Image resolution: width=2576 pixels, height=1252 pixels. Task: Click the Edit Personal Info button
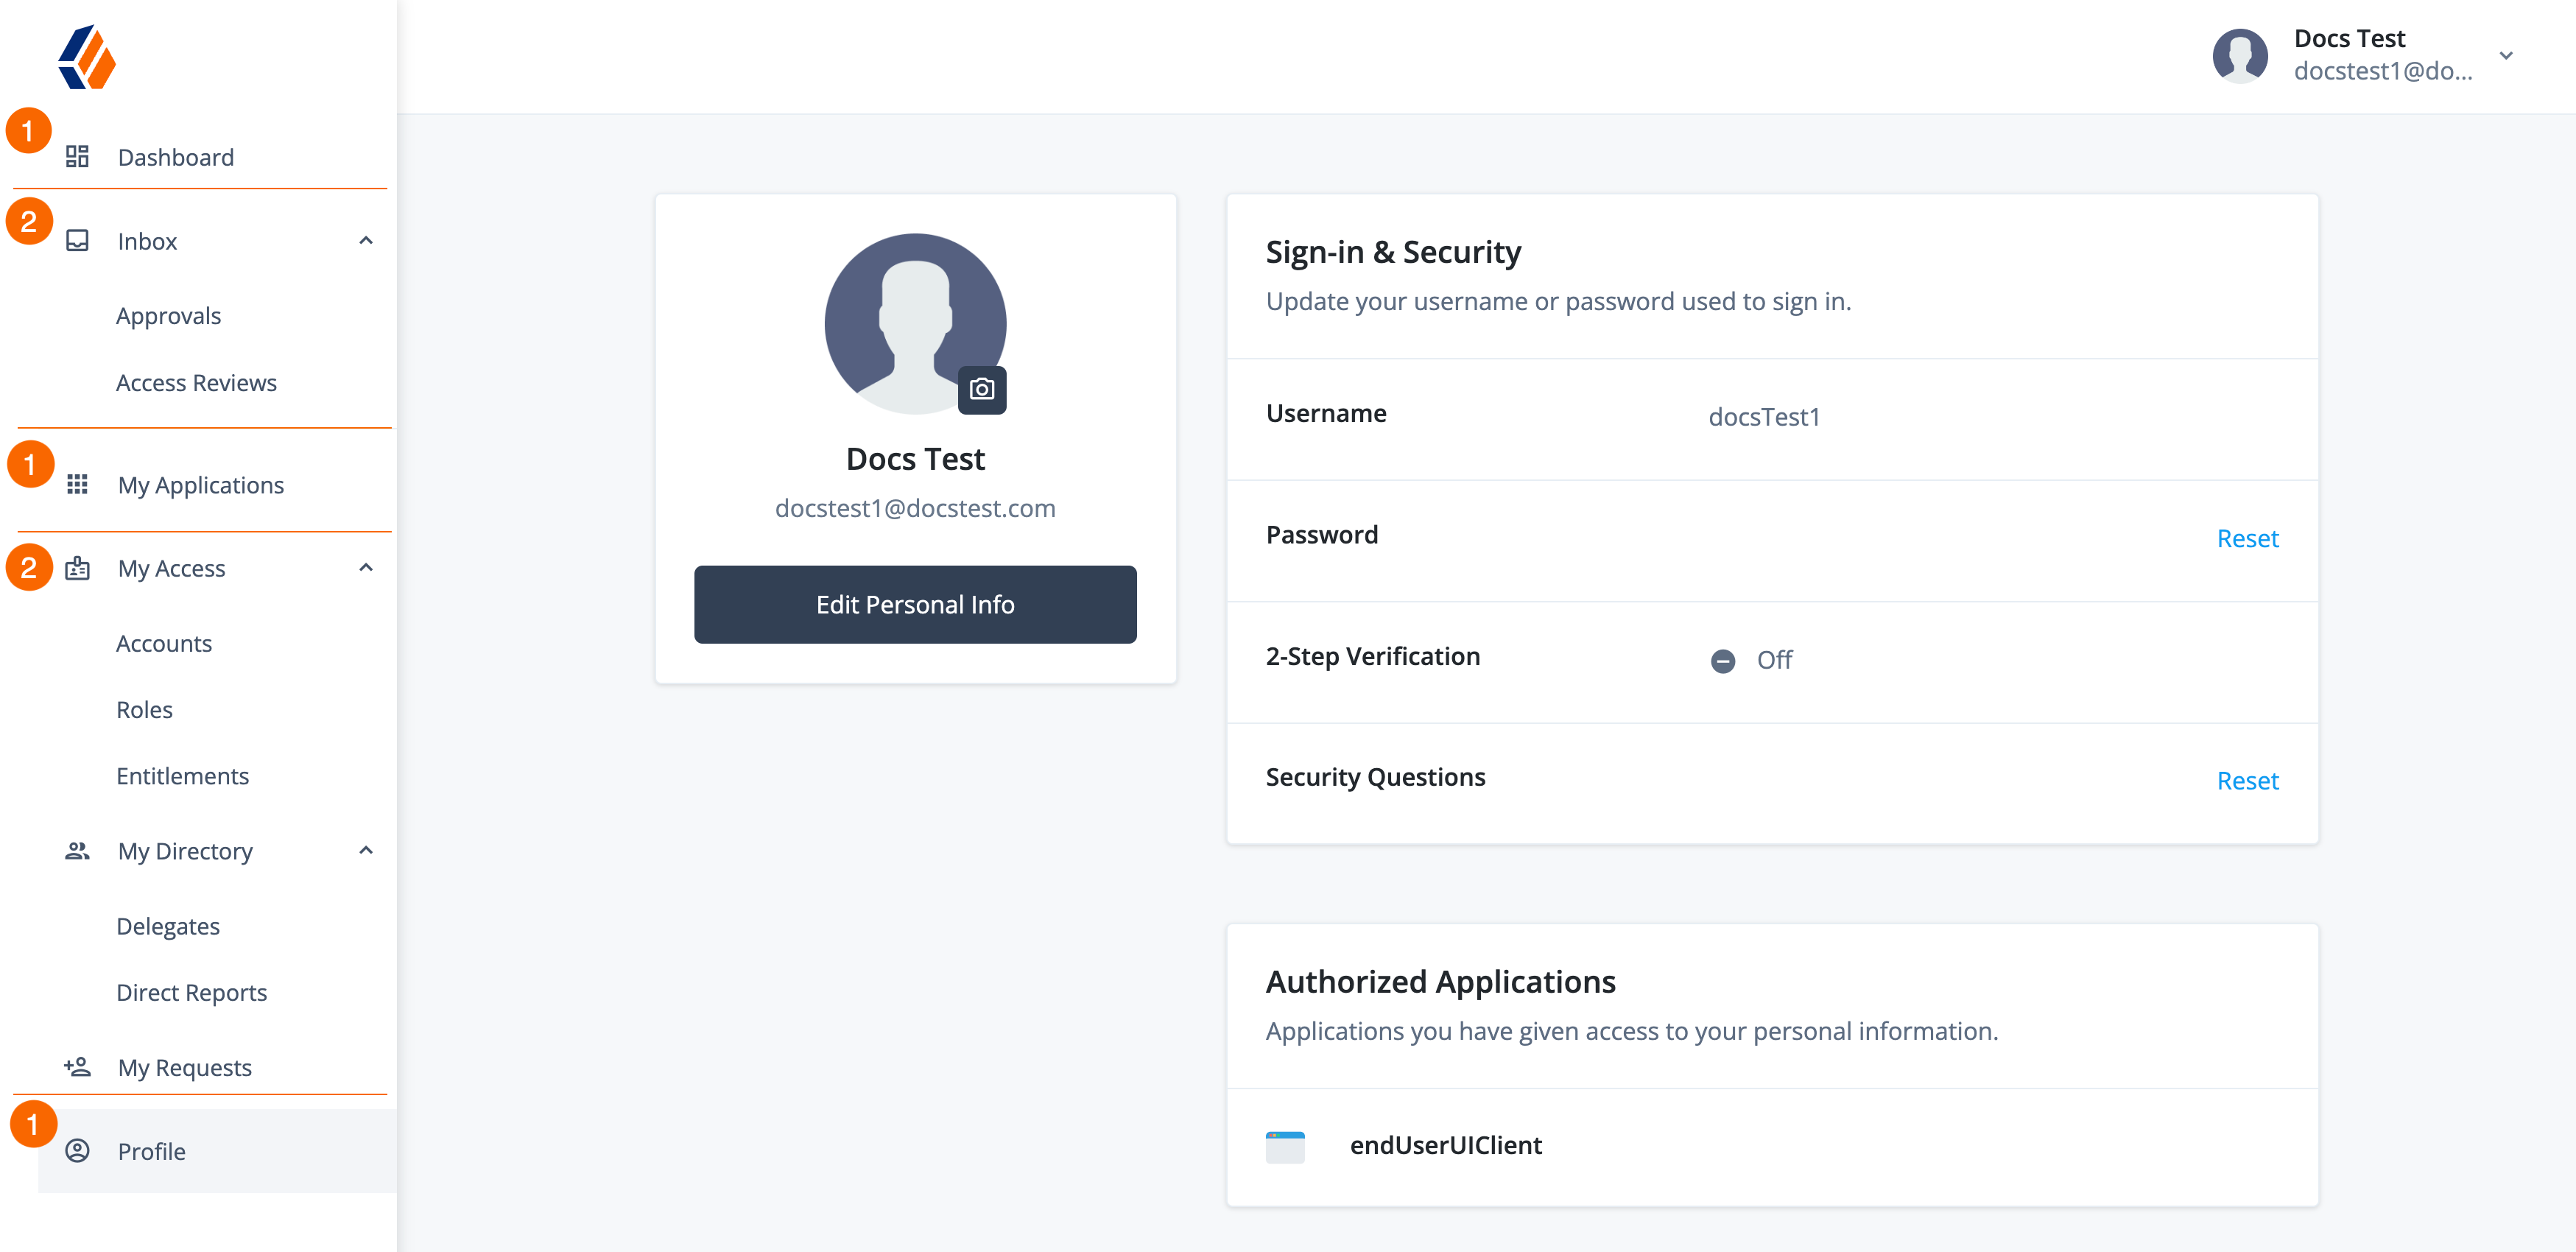click(915, 603)
